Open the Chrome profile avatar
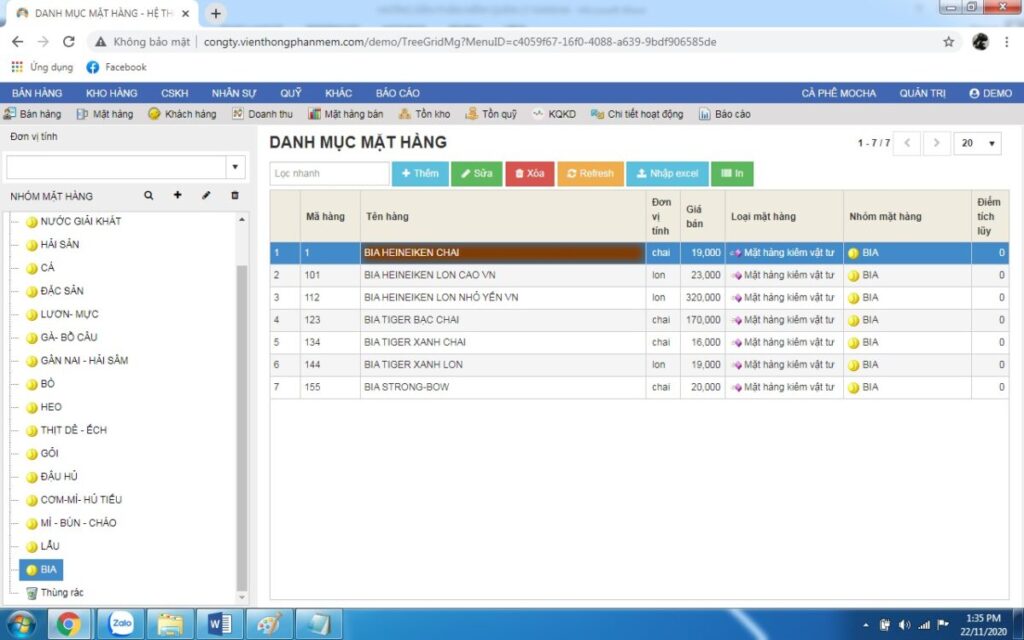This screenshot has width=1024, height=640. click(980, 42)
